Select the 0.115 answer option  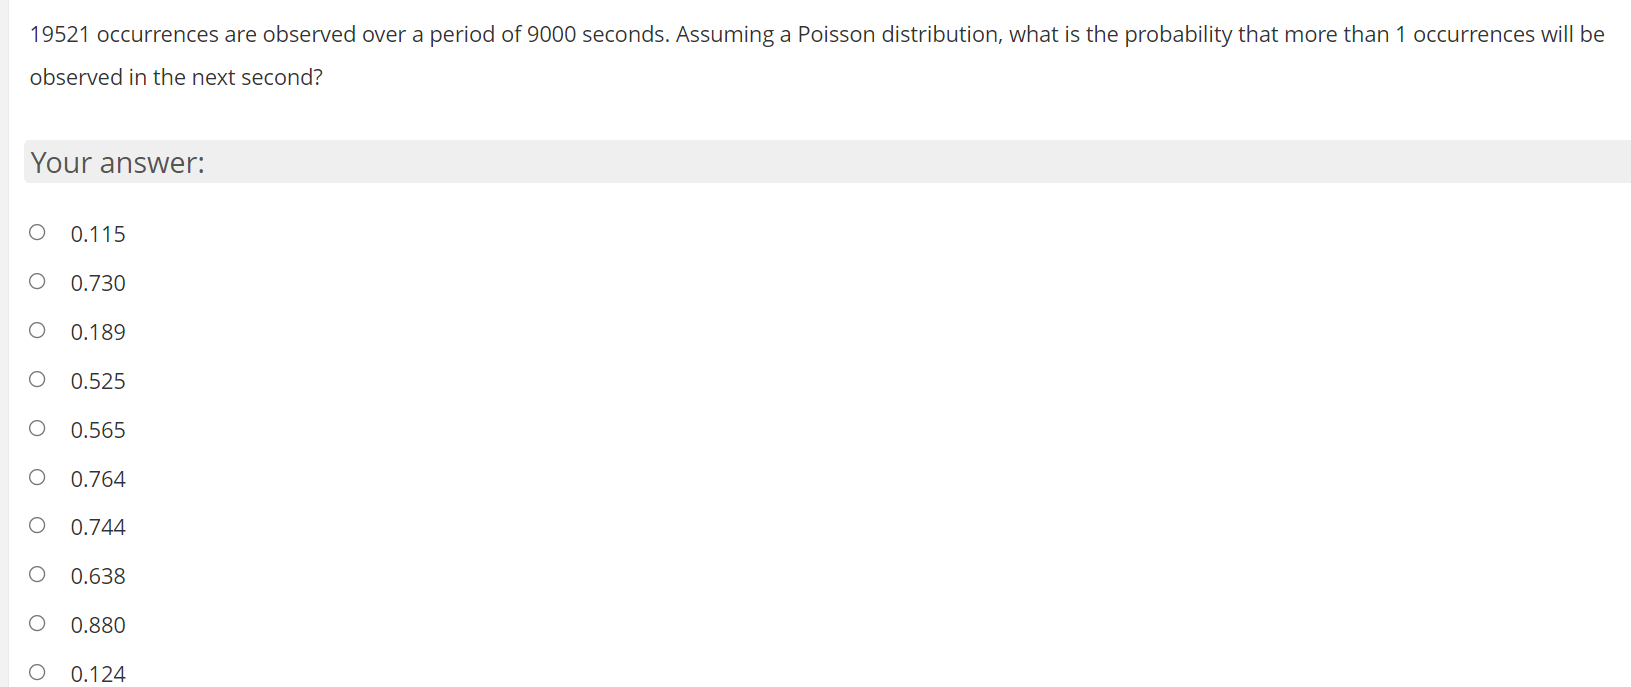point(37,231)
